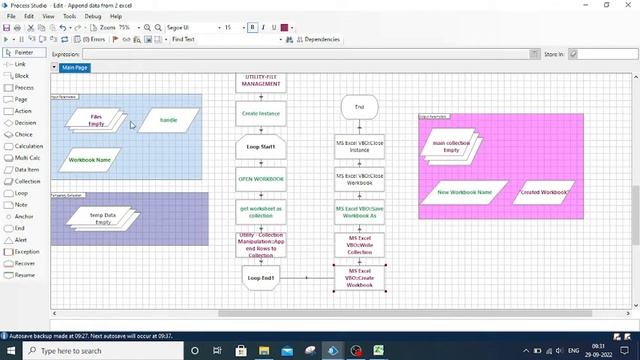Click the Print icon
640x360 pixels.
(x=17, y=28)
